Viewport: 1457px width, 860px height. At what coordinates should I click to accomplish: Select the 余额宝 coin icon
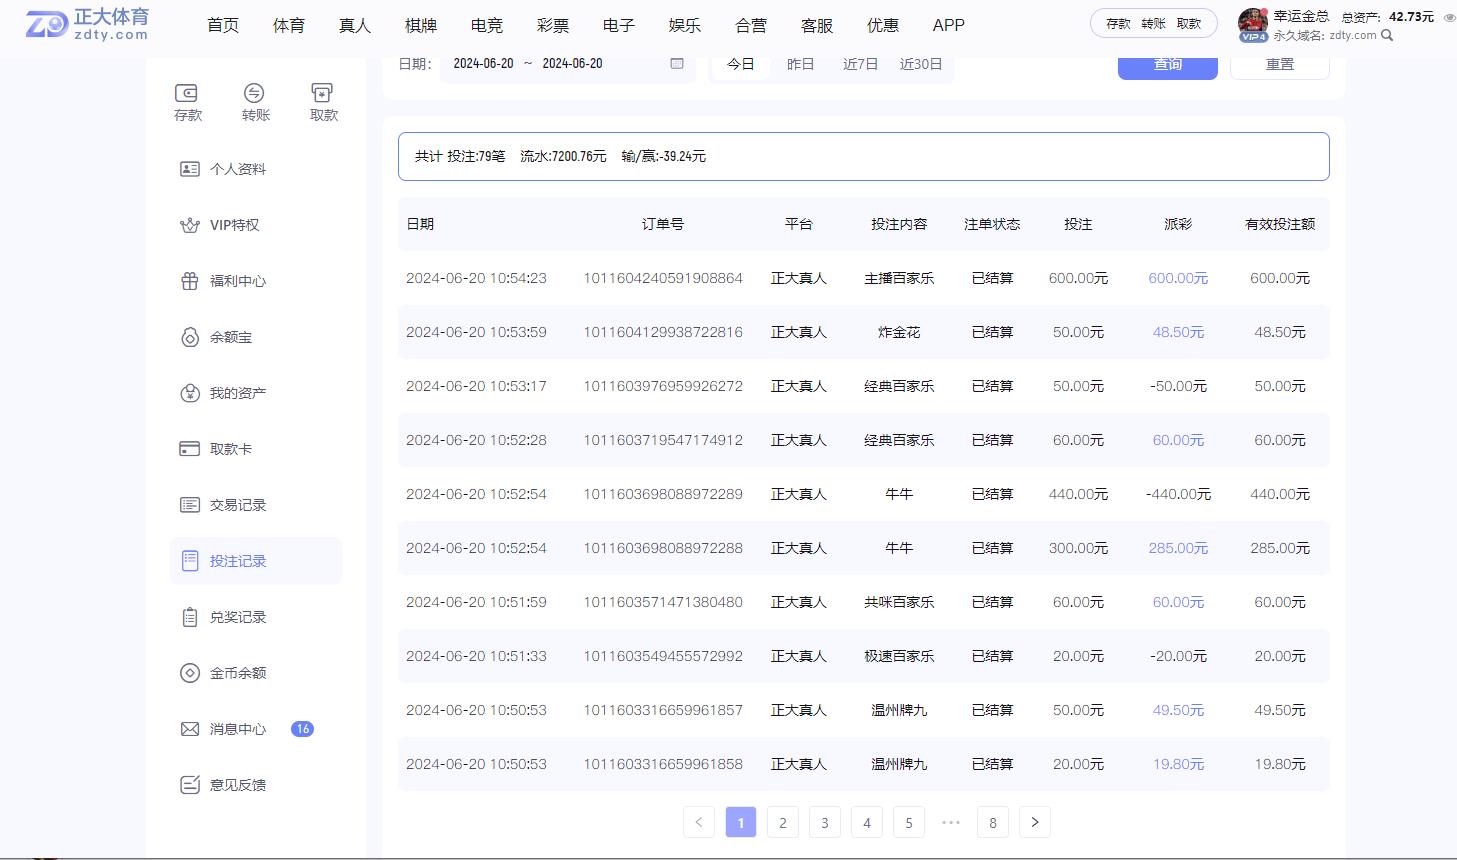coord(189,337)
